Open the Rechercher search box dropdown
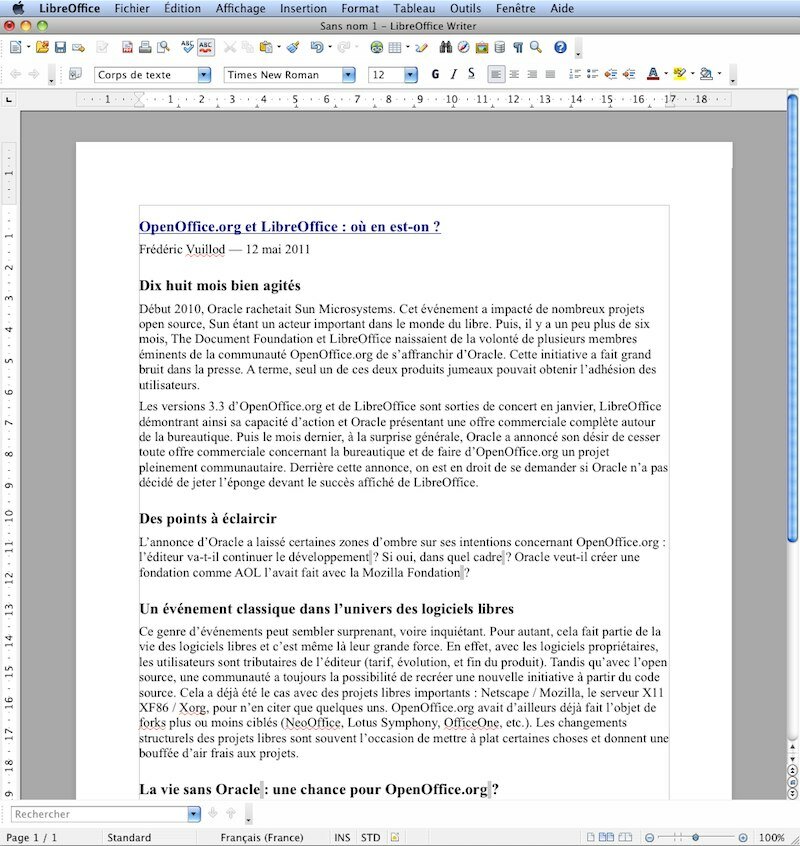The width and height of the screenshot is (800, 846). pyautogui.click(x=194, y=814)
